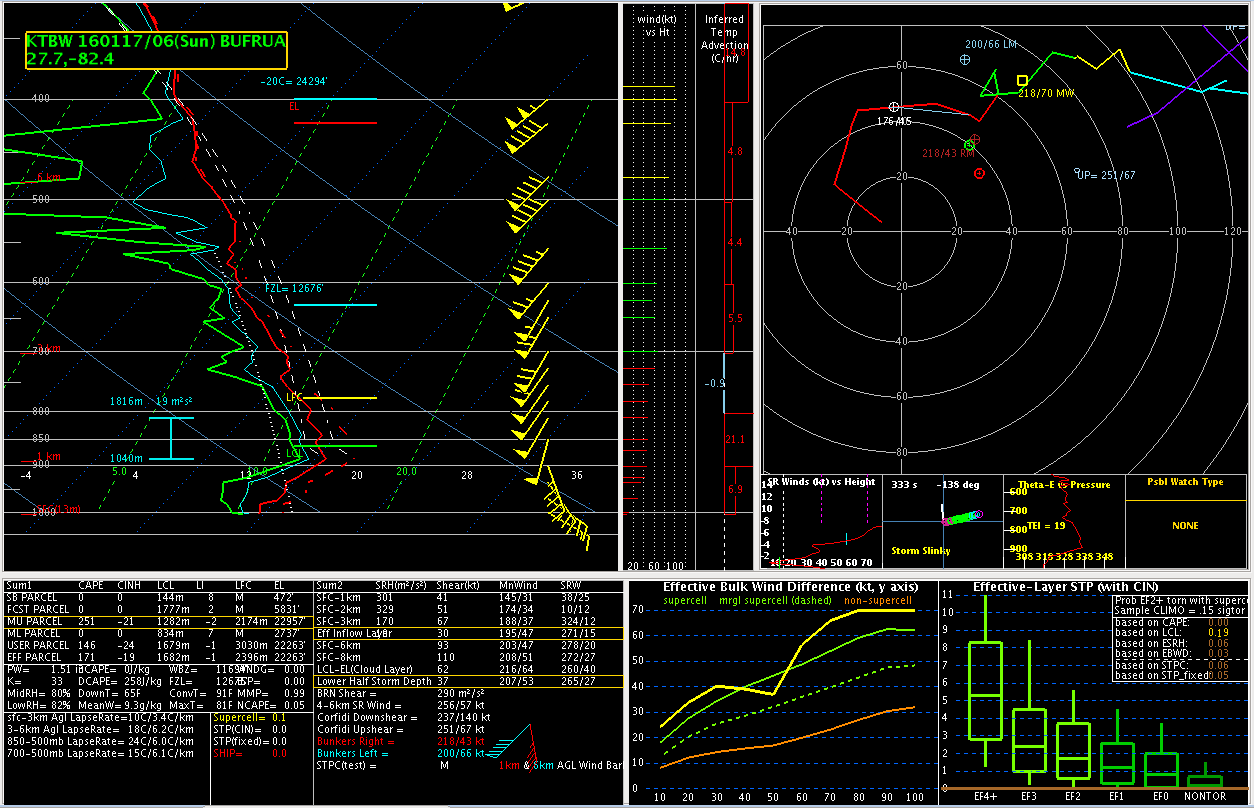This screenshot has width=1254, height=808.
Task: Click the yellow Supercell= 0.1 value
Action: tap(250, 717)
